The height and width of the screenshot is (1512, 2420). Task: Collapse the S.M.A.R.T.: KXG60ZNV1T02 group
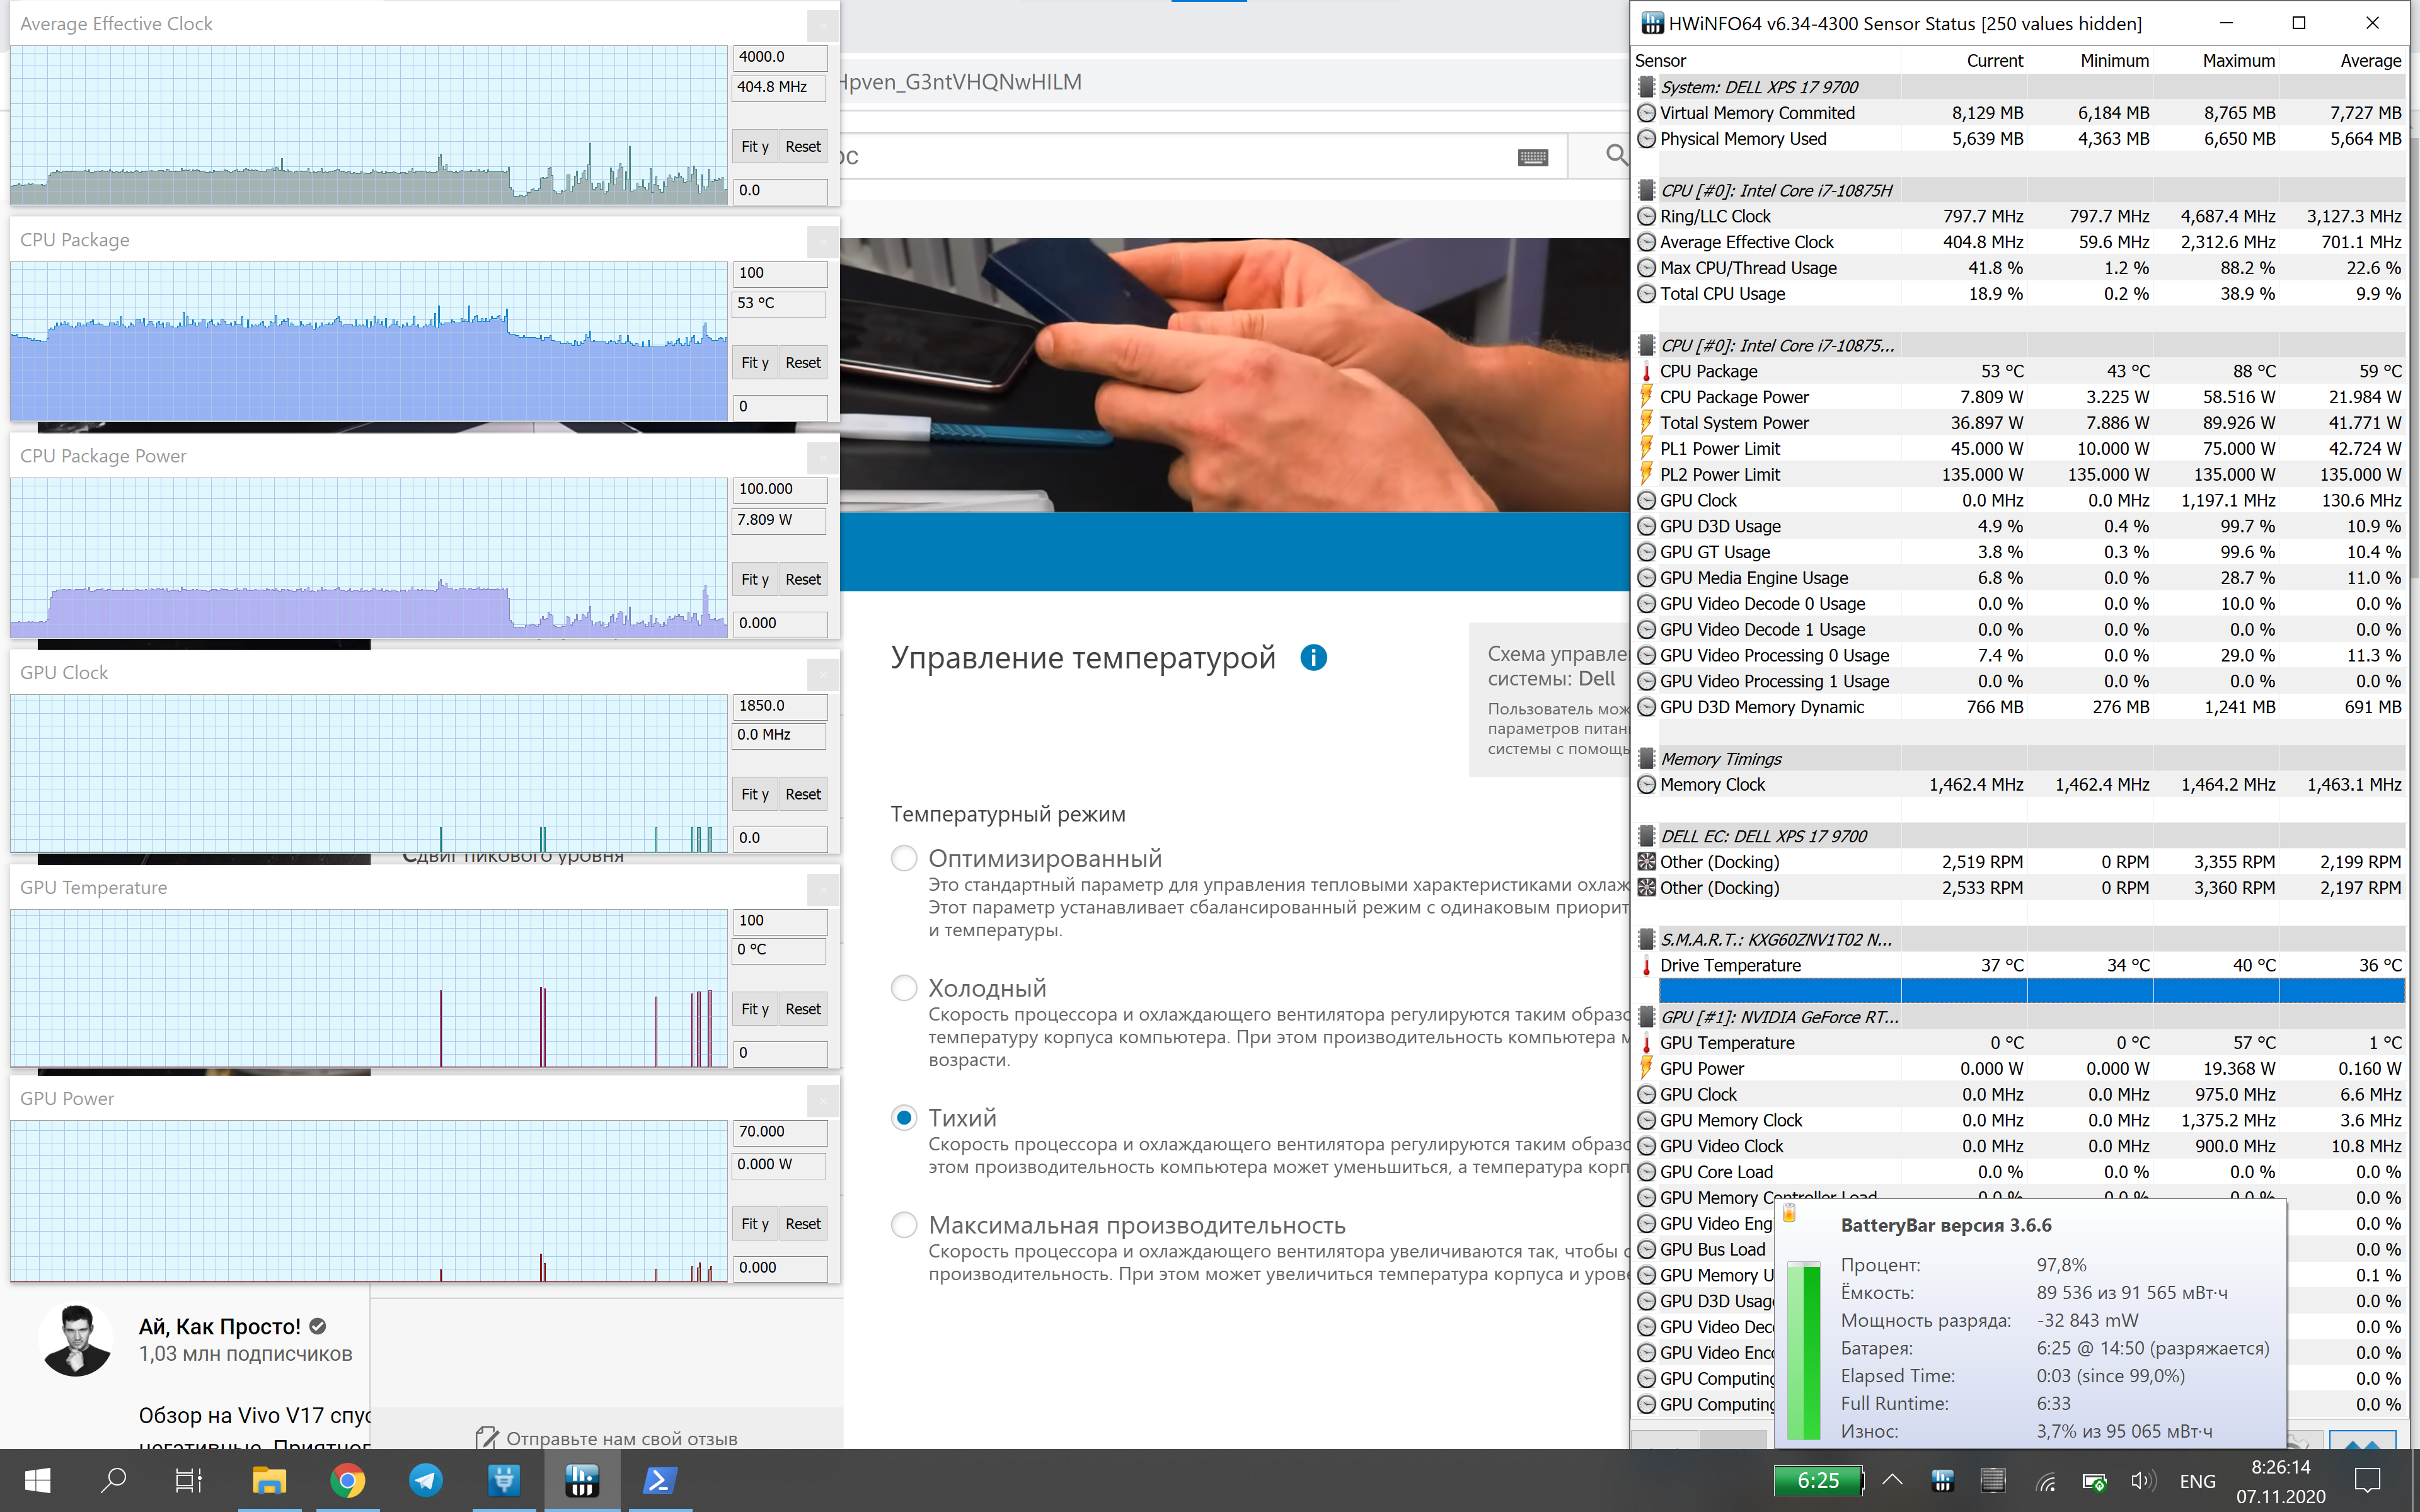tap(1646, 939)
